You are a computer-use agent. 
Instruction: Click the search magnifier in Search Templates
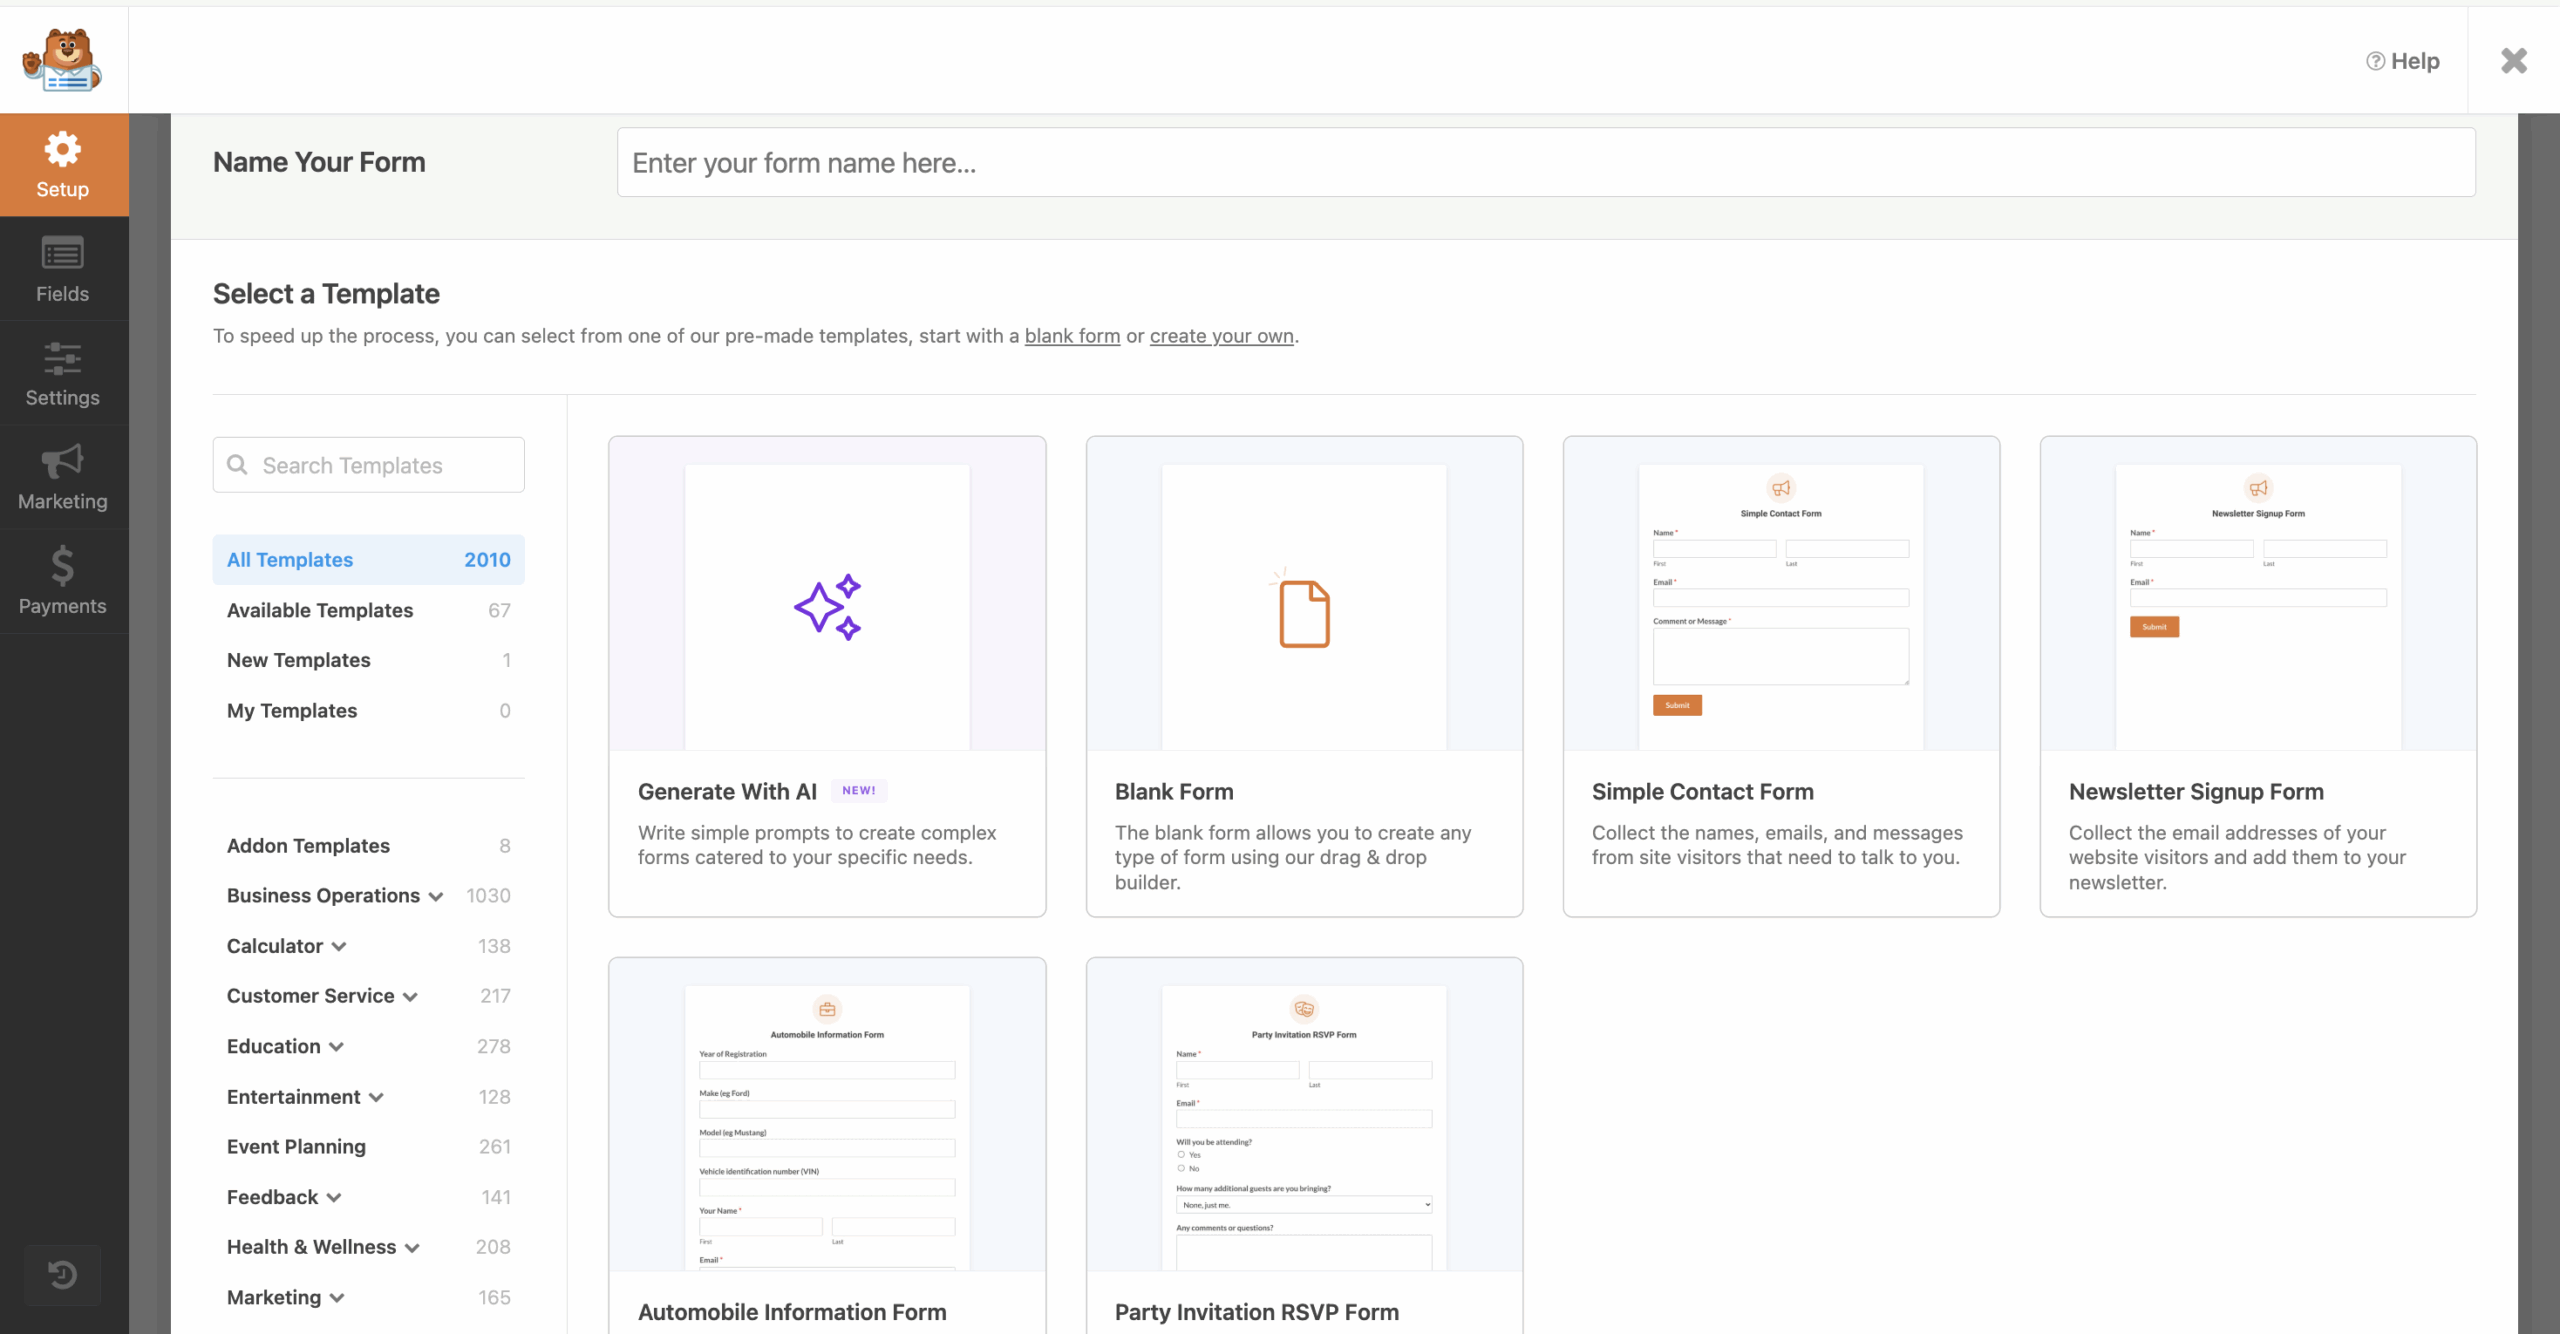238,464
